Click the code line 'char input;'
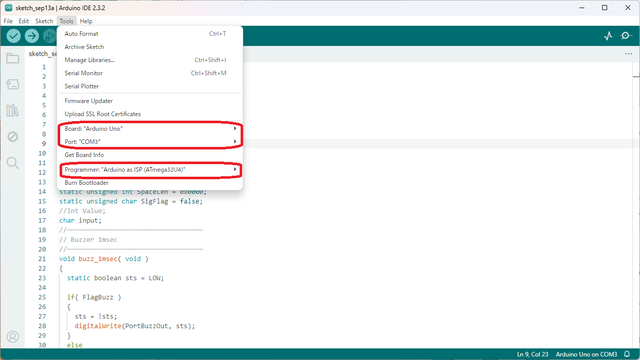The width and height of the screenshot is (640, 360). point(80,220)
